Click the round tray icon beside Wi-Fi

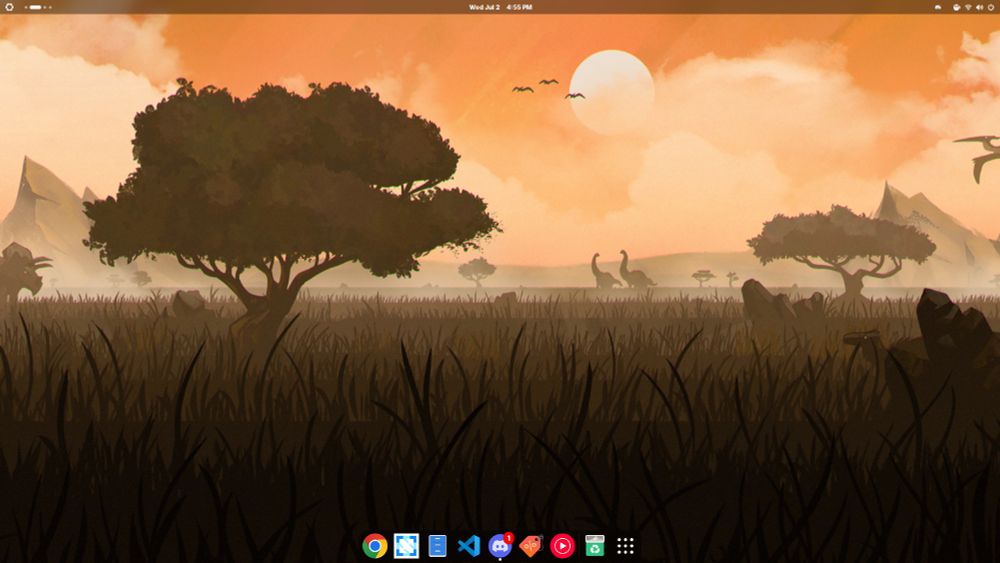(x=956, y=7)
